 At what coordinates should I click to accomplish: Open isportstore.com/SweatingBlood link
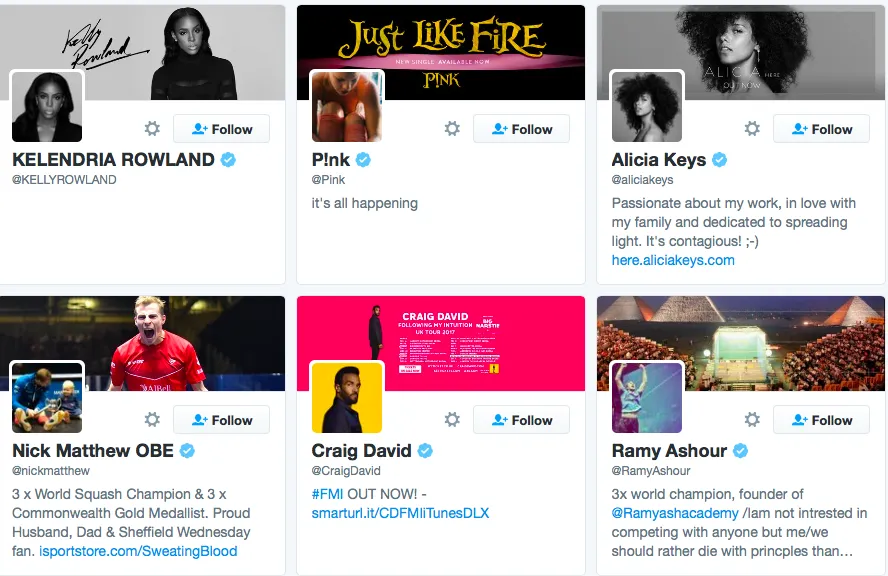point(138,551)
